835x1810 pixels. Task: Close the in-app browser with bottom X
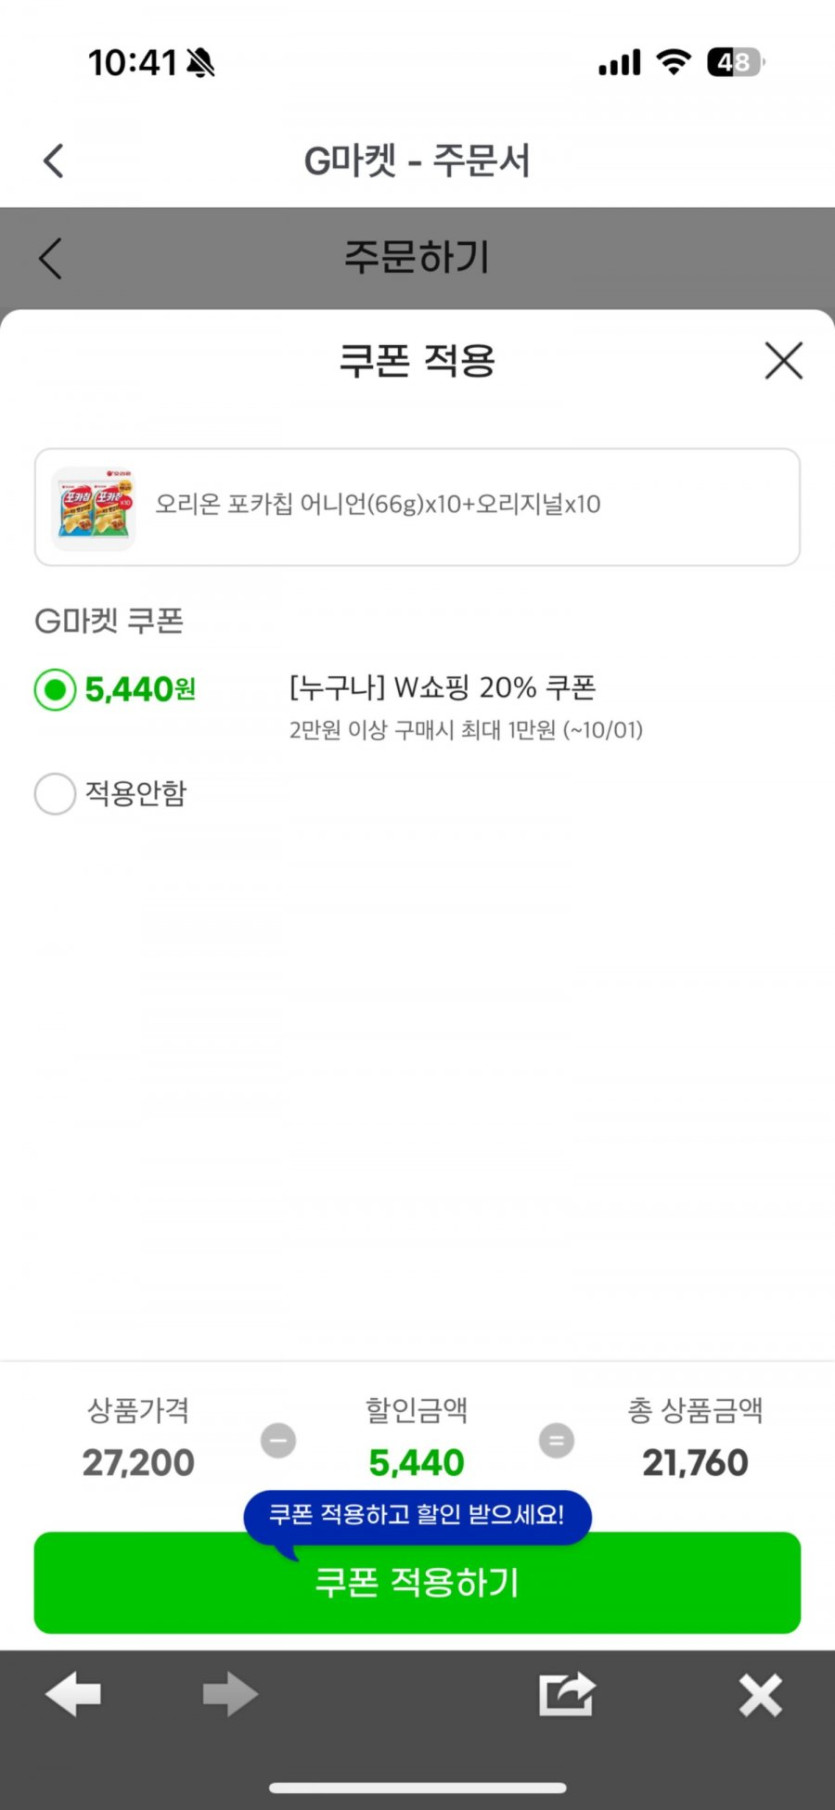(x=760, y=1695)
